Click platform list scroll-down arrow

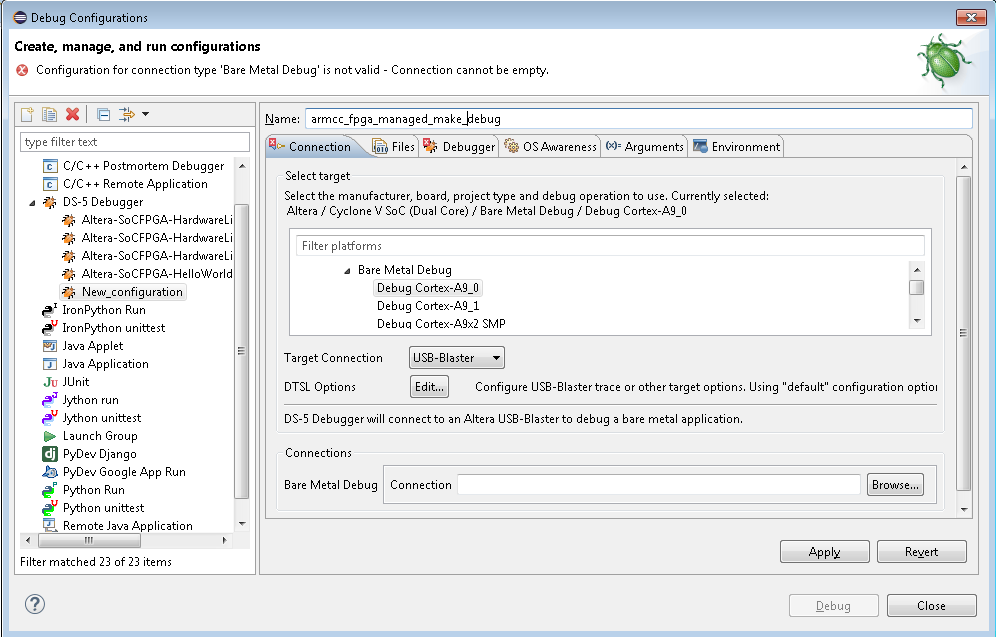click(917, 321)
